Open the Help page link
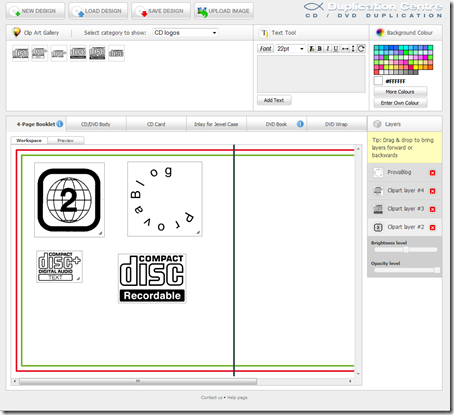Viewport: 454px width, 415px height. (x=237, y=397)
